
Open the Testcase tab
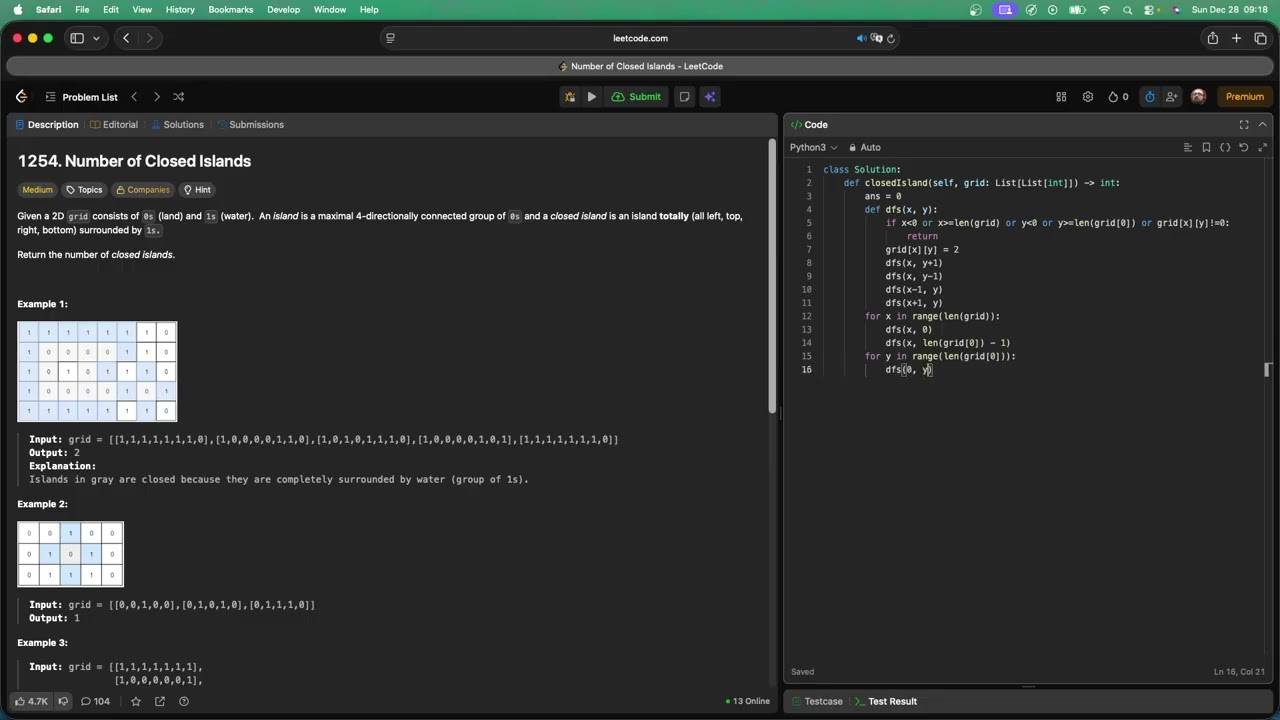point(816,701)
